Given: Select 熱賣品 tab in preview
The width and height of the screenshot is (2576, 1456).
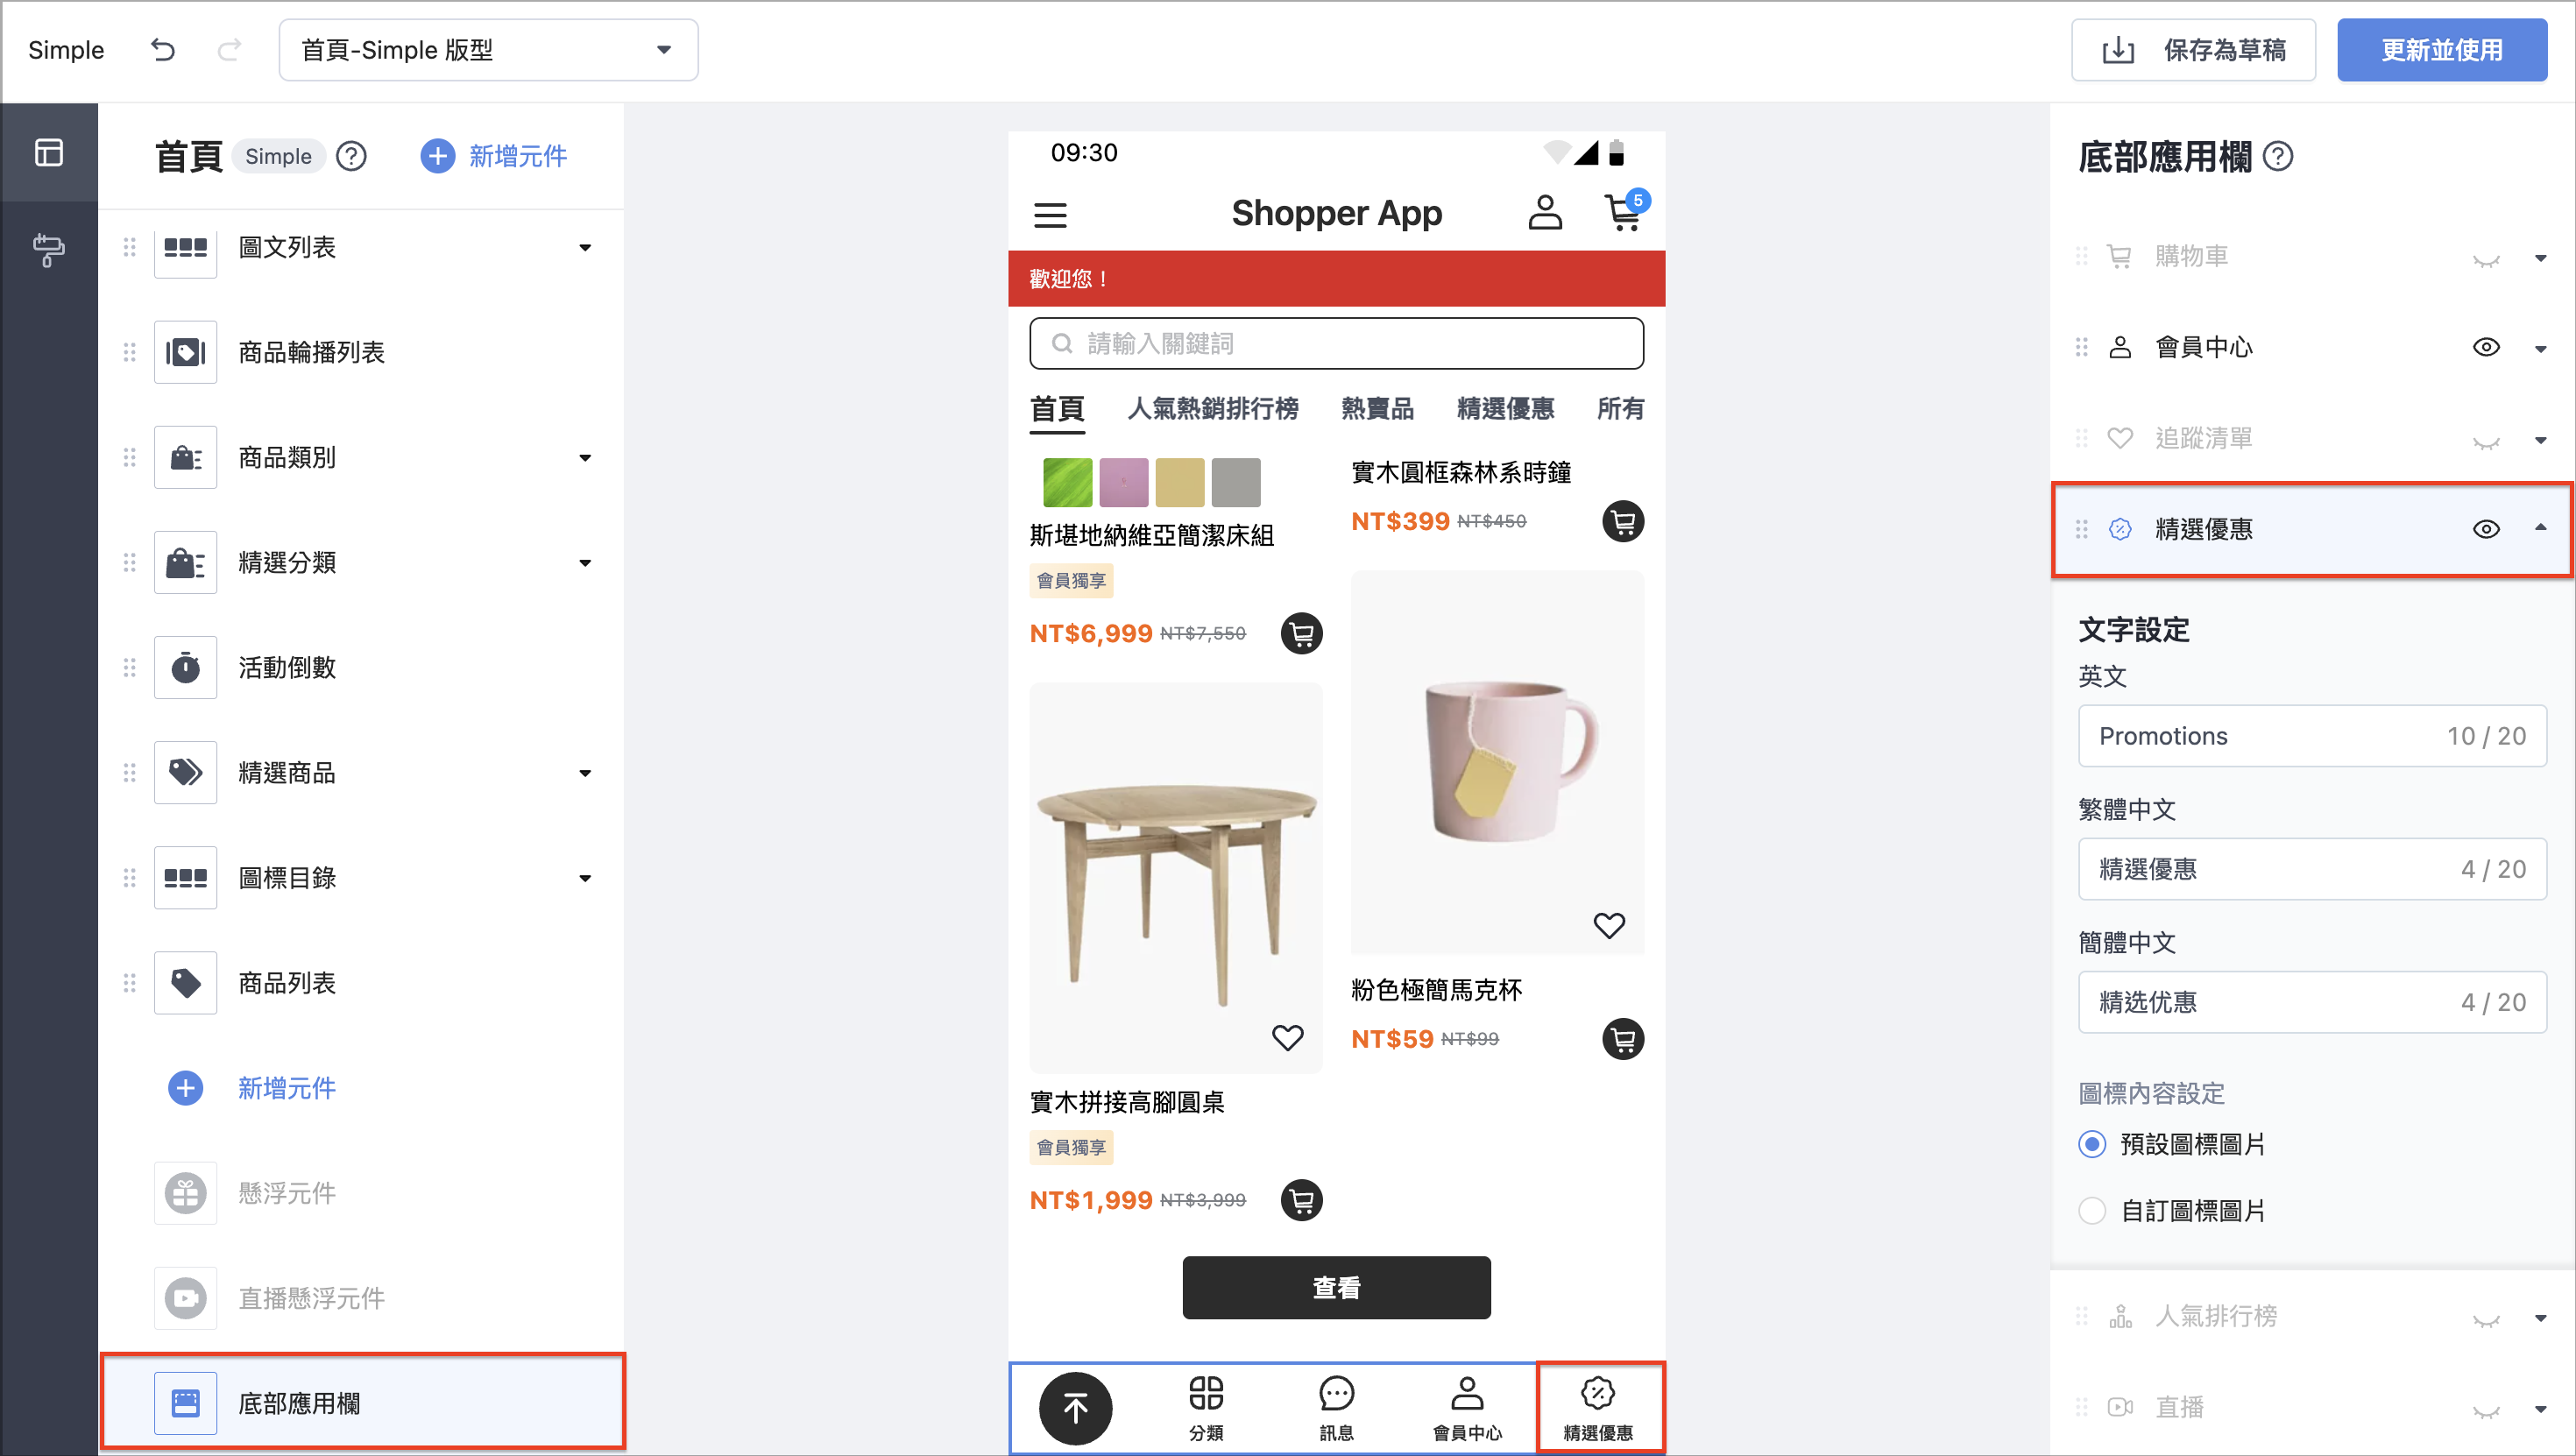Looking at the screenshot, I should tap(1377, 408).
